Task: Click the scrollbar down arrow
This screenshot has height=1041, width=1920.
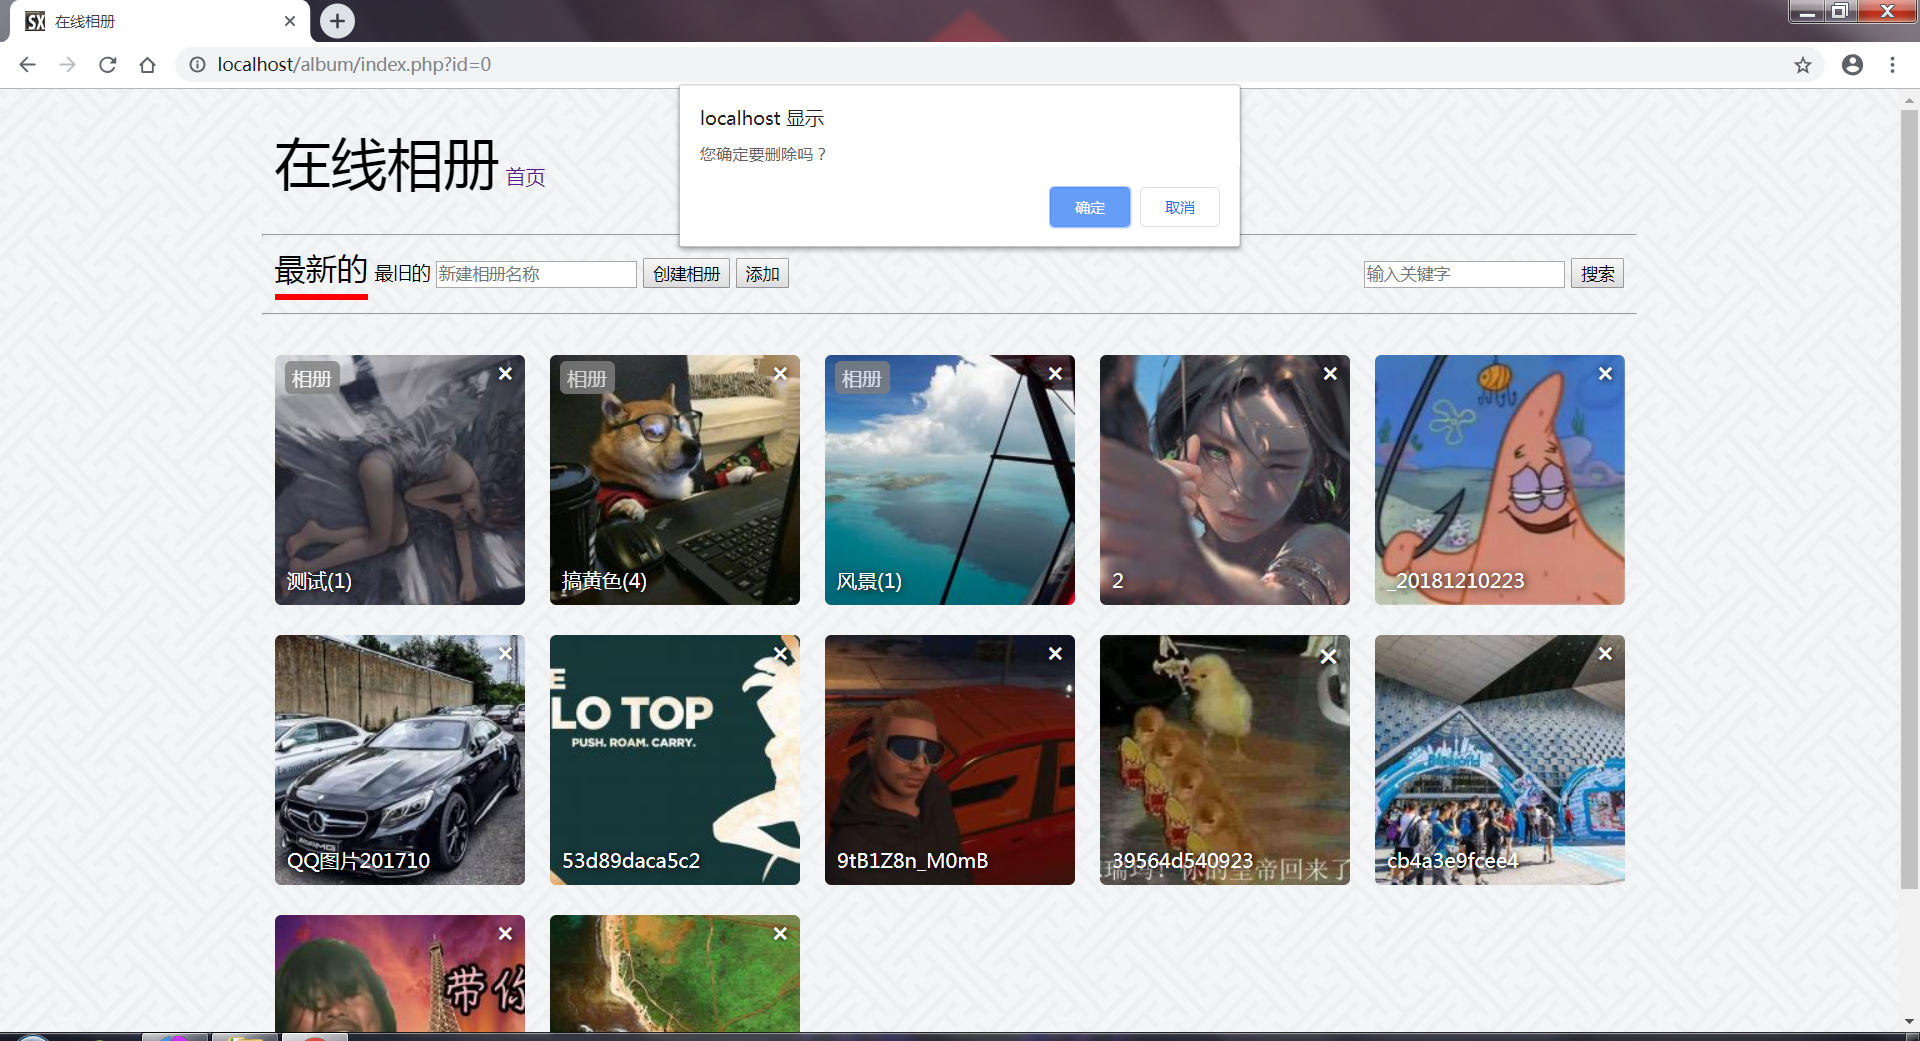Action: coord(1909,1022)
